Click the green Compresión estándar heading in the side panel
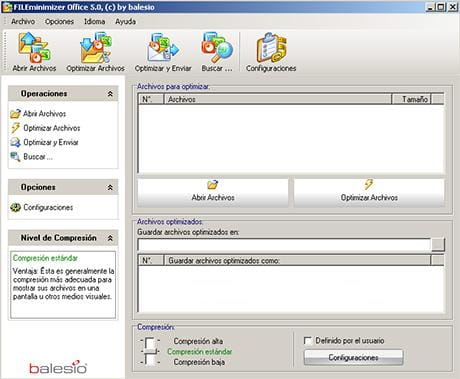The height and width of the screenshot is (379, 460). pyautogui.click(x=45, y=258)
